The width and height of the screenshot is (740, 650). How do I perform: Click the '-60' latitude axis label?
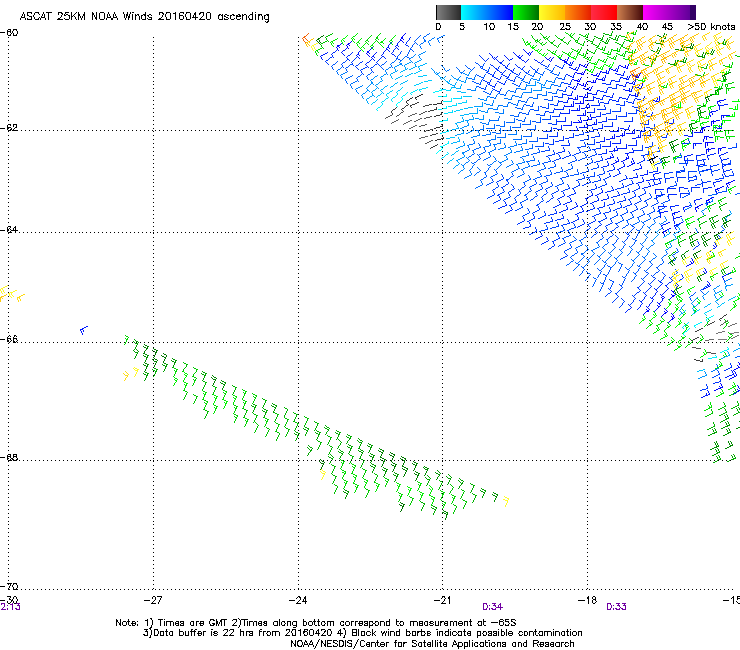coord(9,33)
